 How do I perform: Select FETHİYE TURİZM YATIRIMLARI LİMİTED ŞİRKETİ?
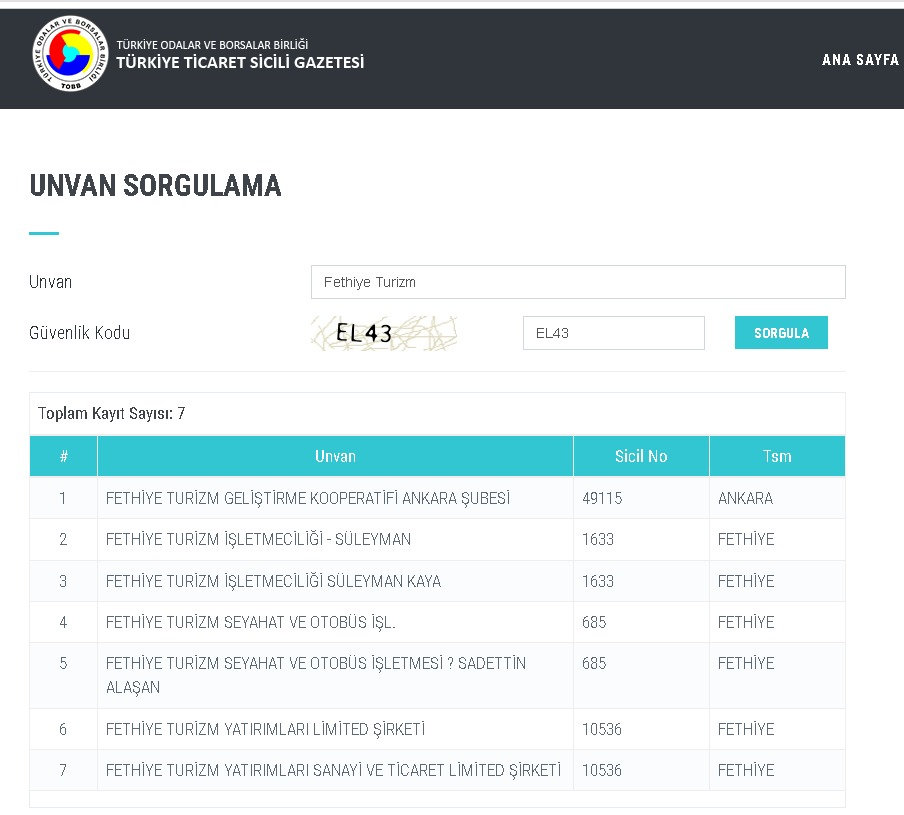pos(266,729)
